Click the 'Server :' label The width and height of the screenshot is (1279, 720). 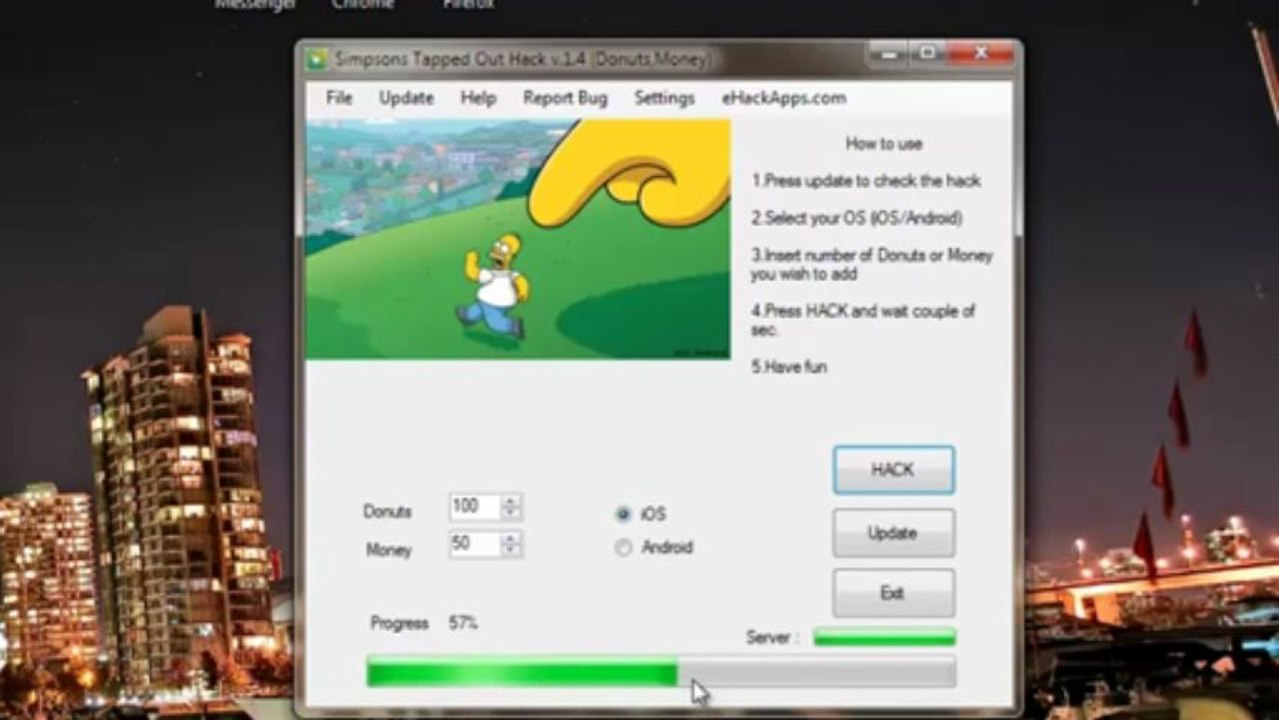(x=772, y=637)
